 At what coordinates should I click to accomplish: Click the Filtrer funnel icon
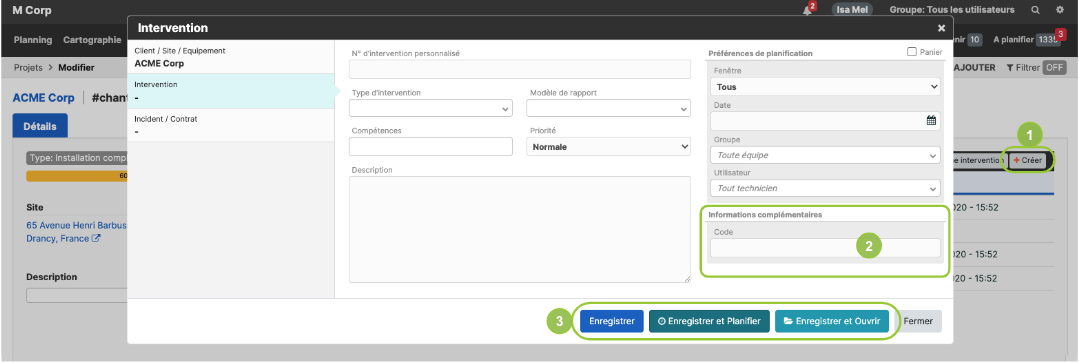(x=1010, y=67)
